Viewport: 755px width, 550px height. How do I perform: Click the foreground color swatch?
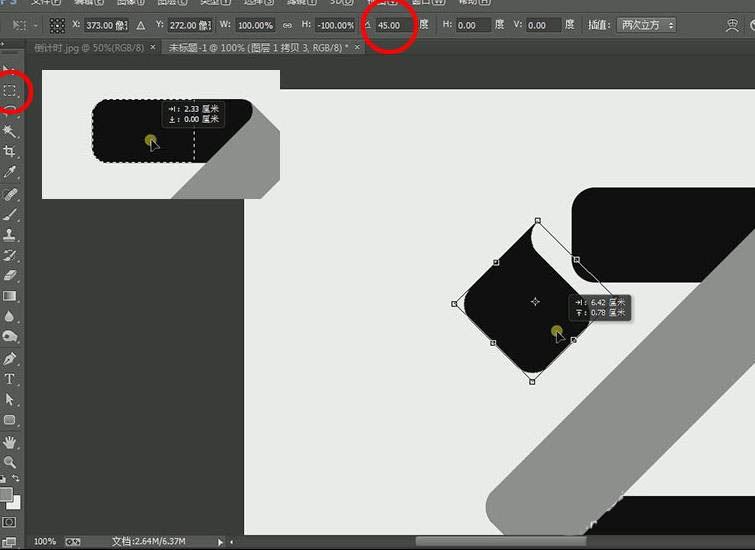coord(7,494)
